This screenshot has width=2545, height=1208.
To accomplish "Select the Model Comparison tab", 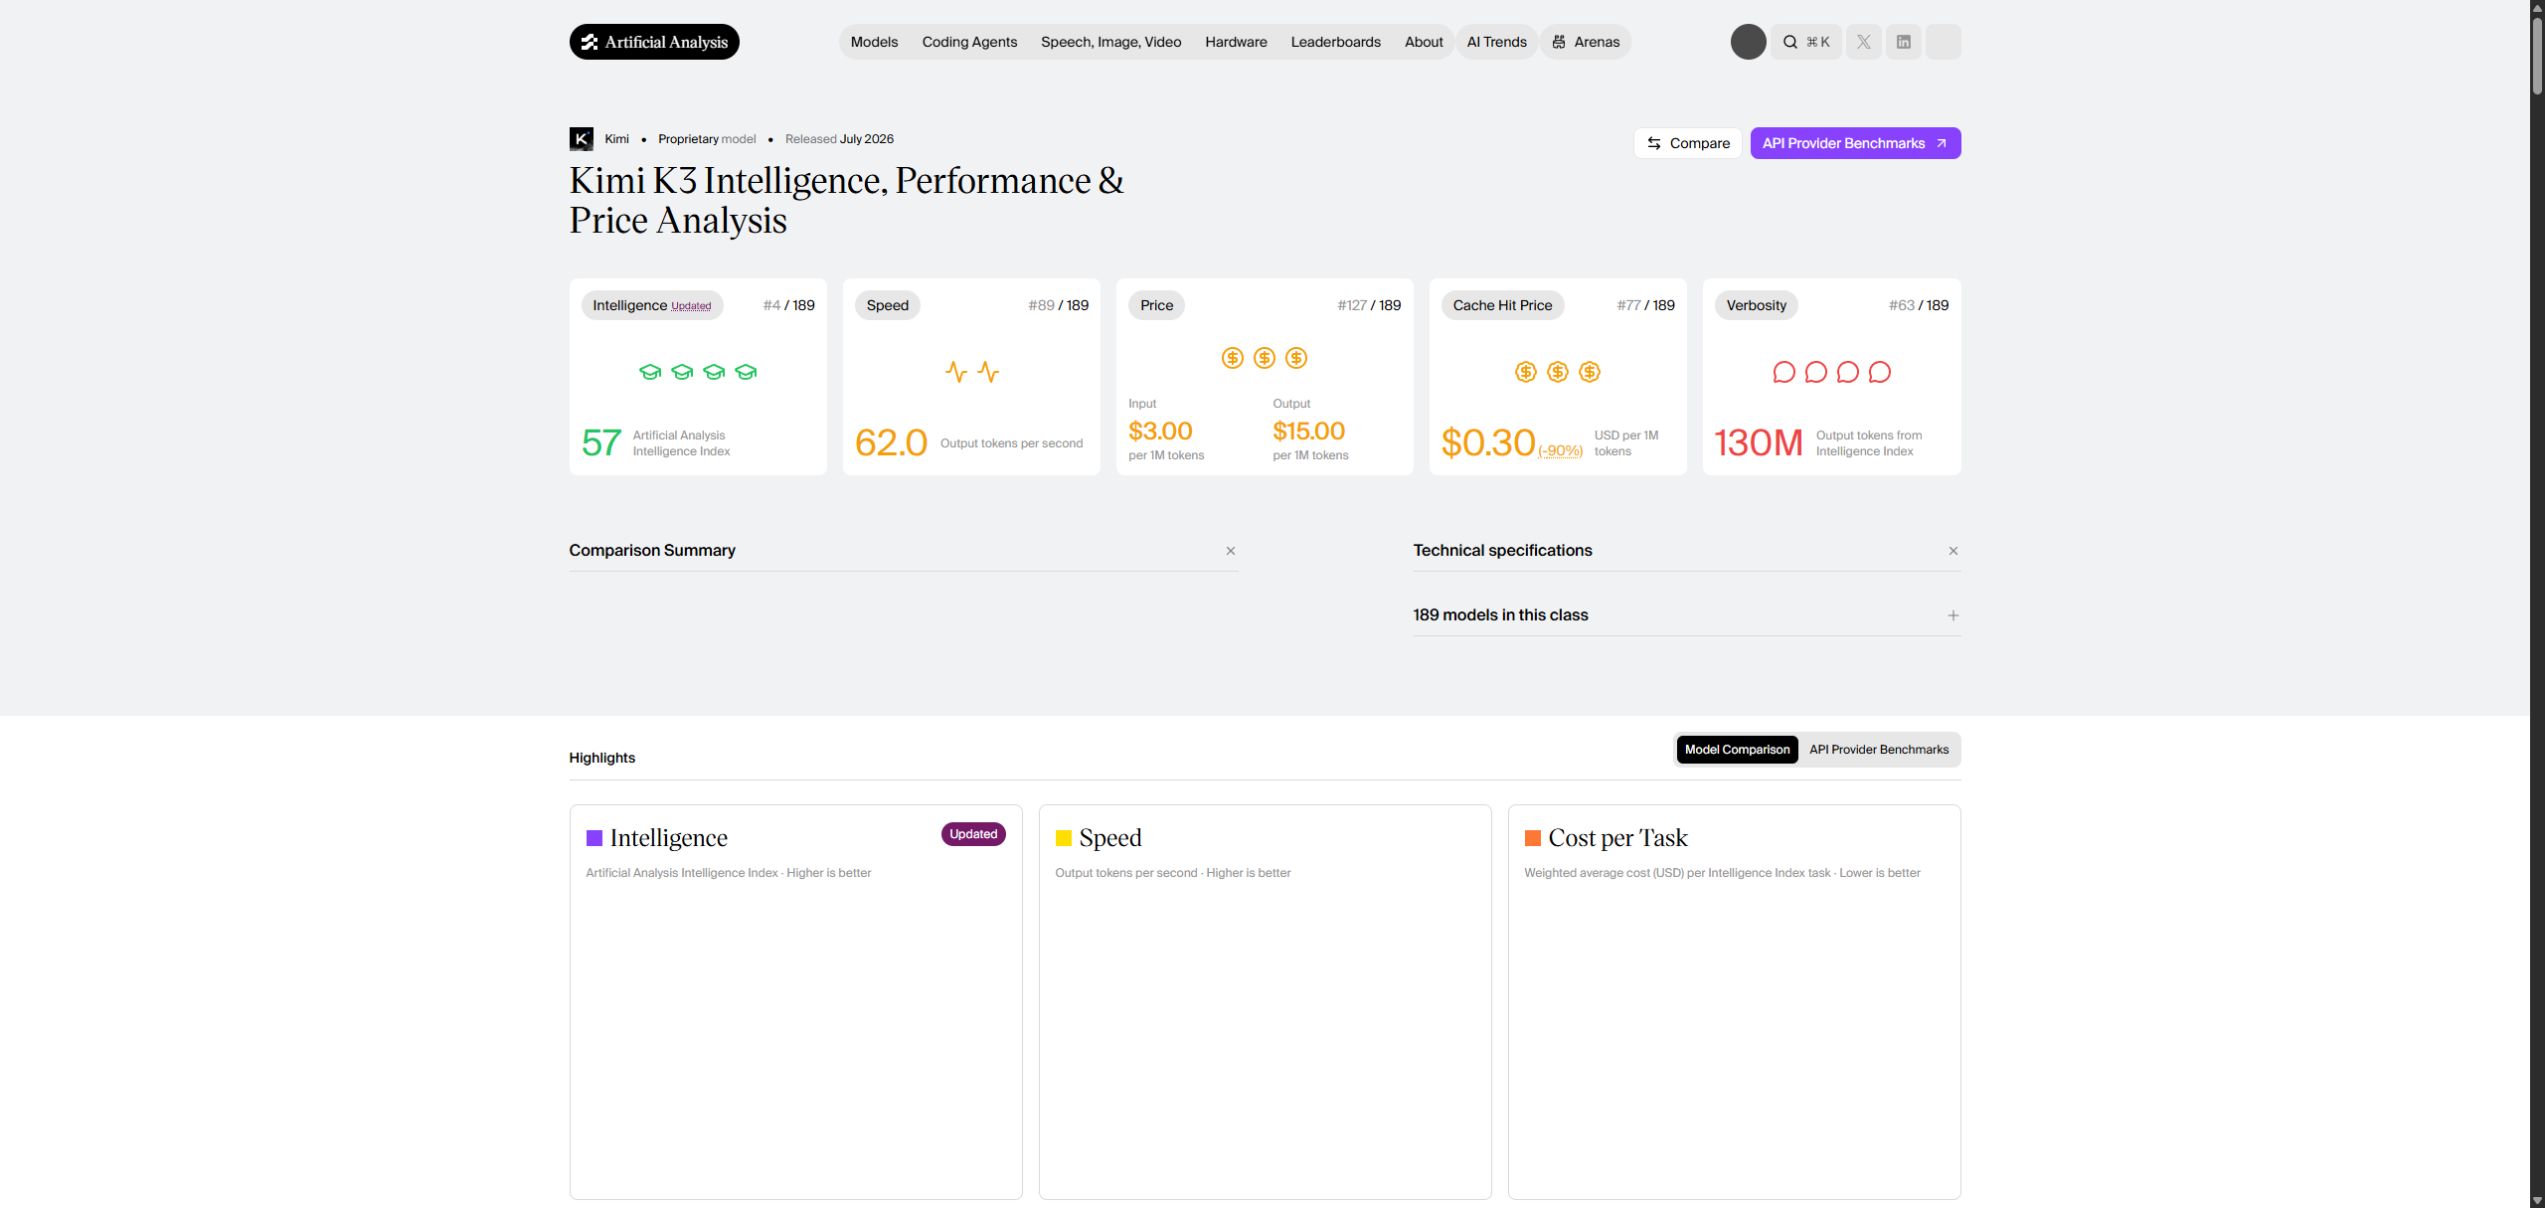I will [1736, 749].
